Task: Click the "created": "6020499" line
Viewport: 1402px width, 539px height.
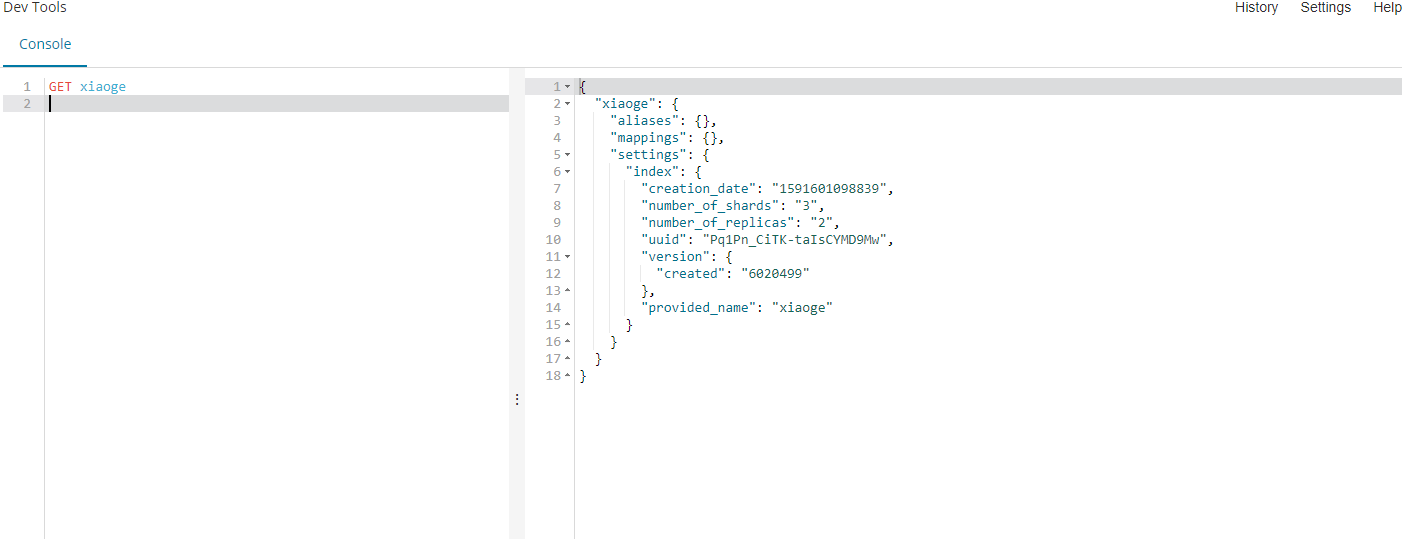Action: pos(732,274)
